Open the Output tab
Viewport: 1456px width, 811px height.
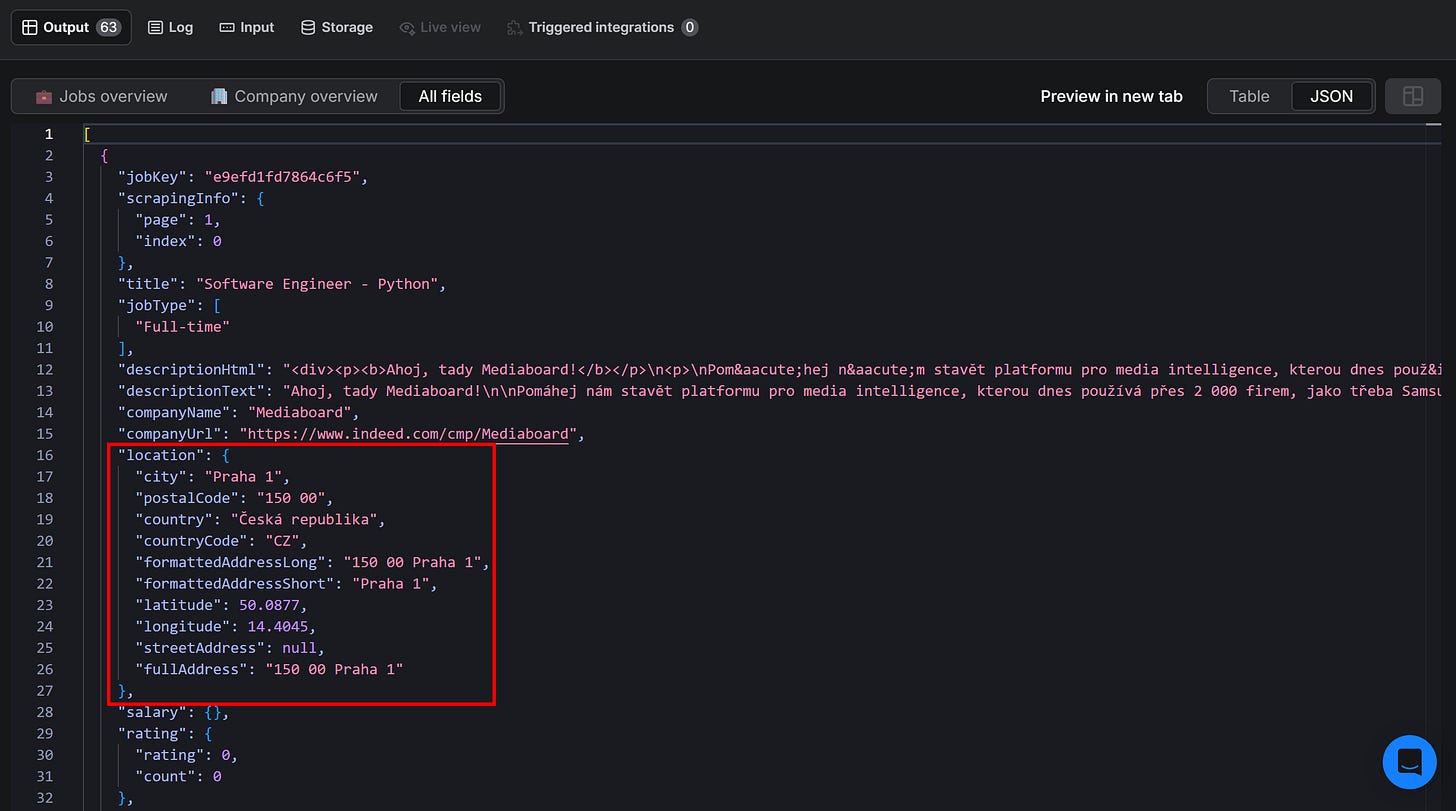coord(71,27)
